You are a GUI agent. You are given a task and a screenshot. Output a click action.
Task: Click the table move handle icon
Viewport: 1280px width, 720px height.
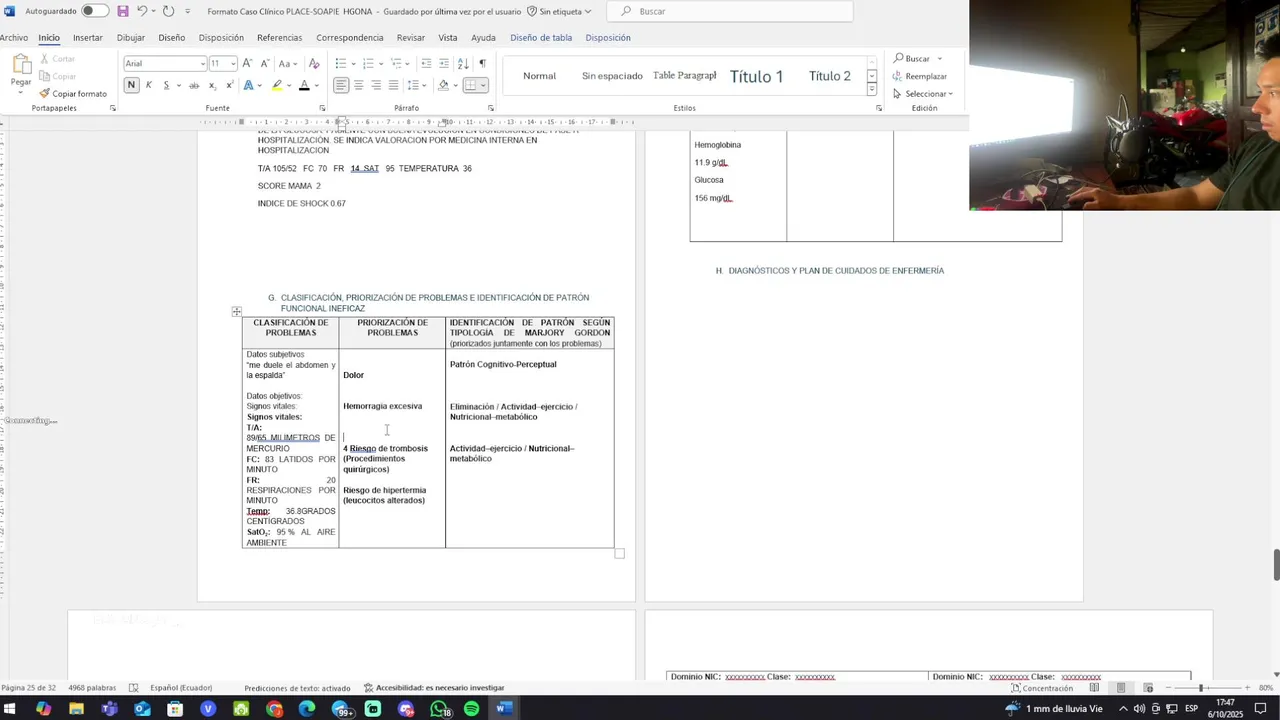pos(237,312)
